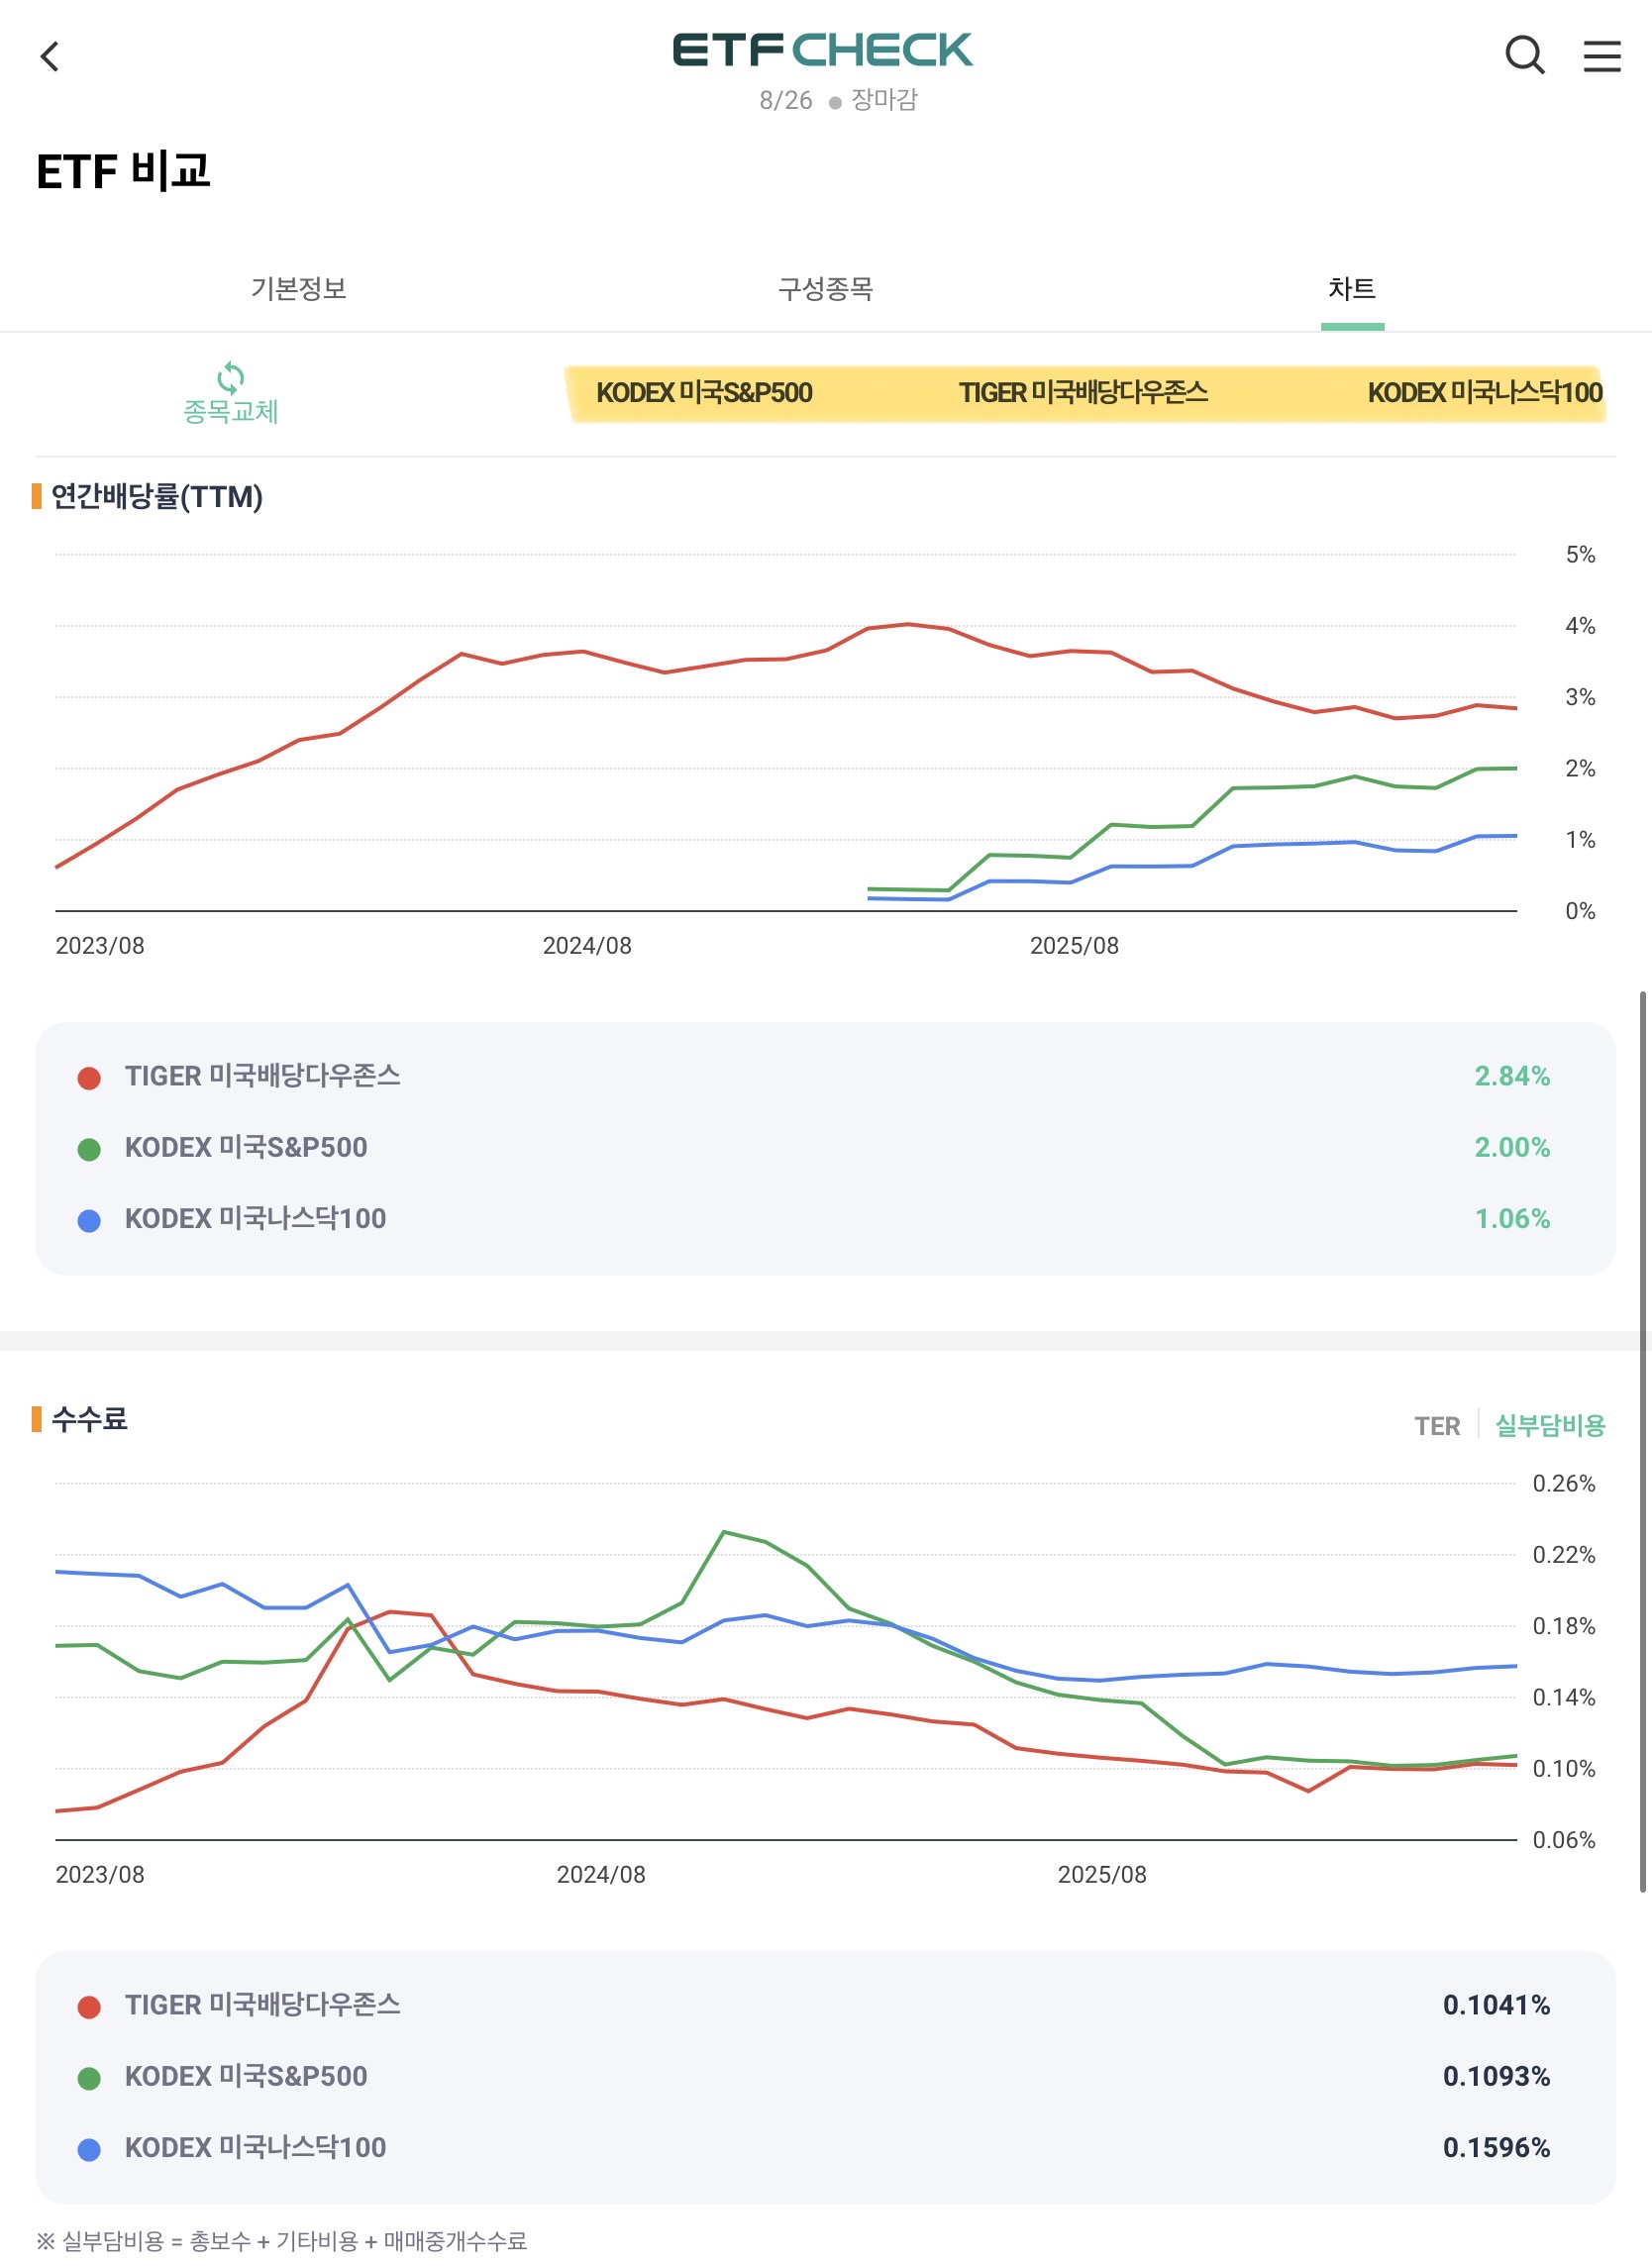
Task: Select the 차트 tab
Action: pyautogui.click(x=1352, y=289)
